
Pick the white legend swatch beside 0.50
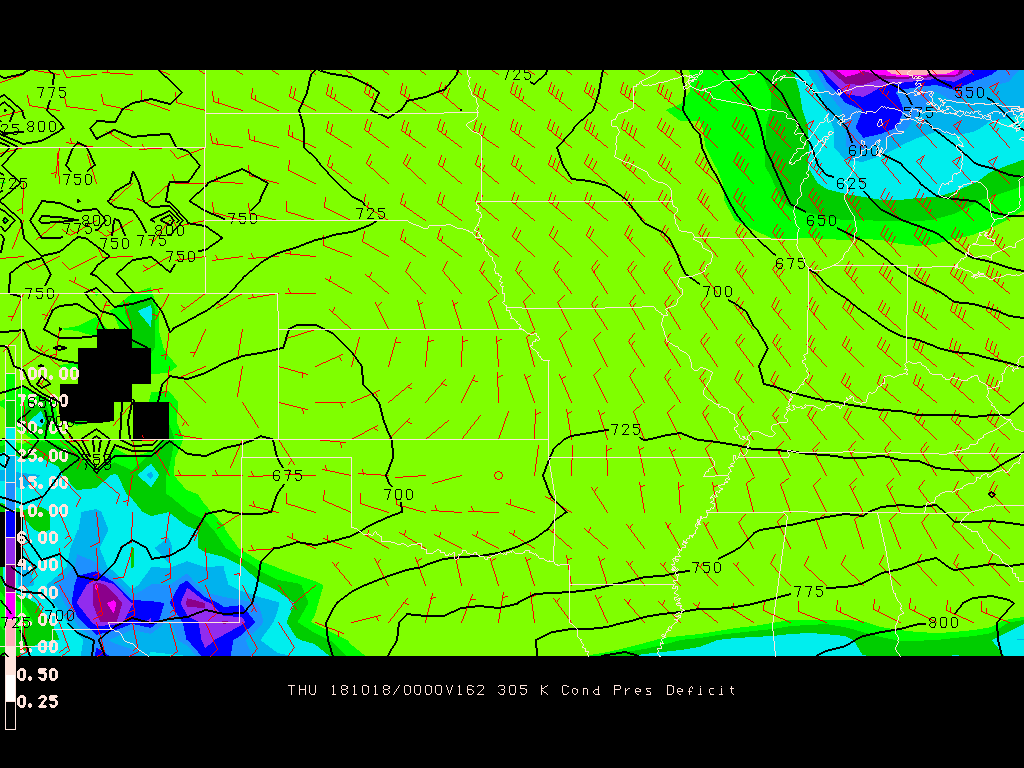point(10,674)
